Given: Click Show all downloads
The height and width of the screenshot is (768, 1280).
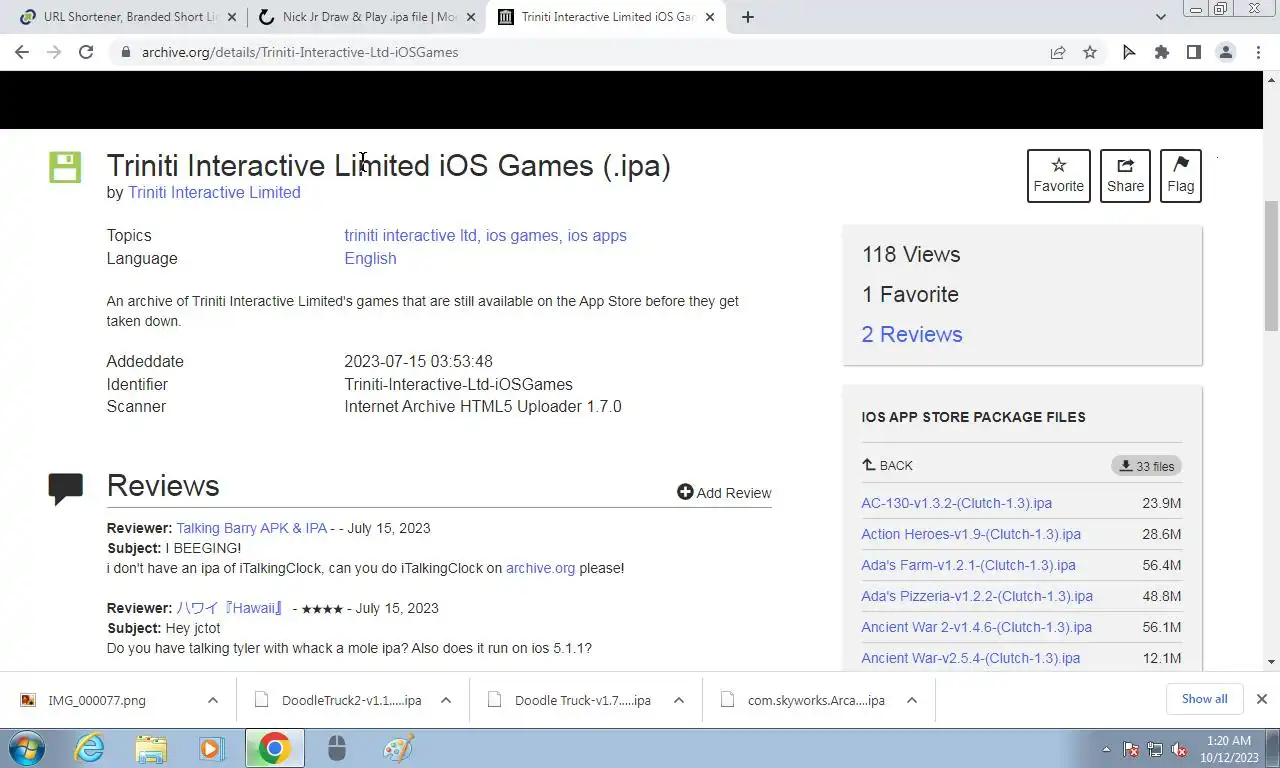Looking at the screenshot, I should pos(1204,699).
